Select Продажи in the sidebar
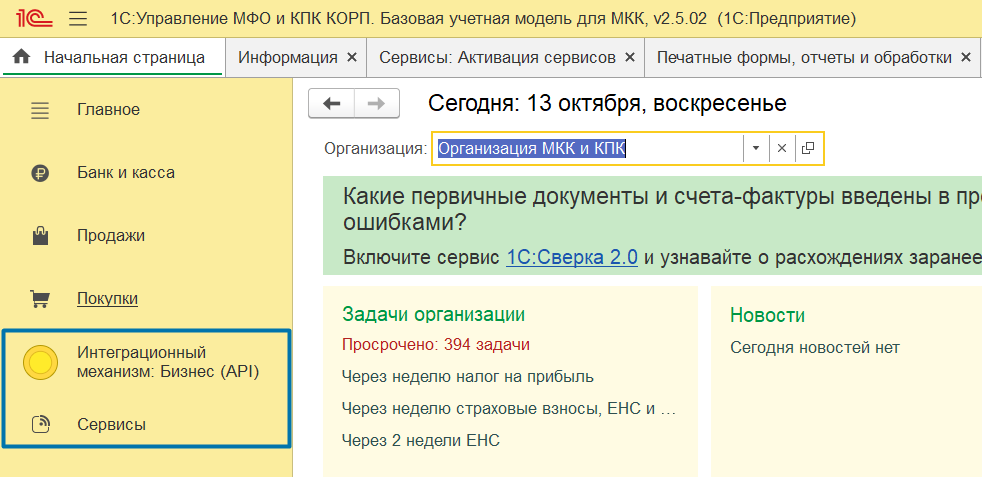 (x=111, y=235)
